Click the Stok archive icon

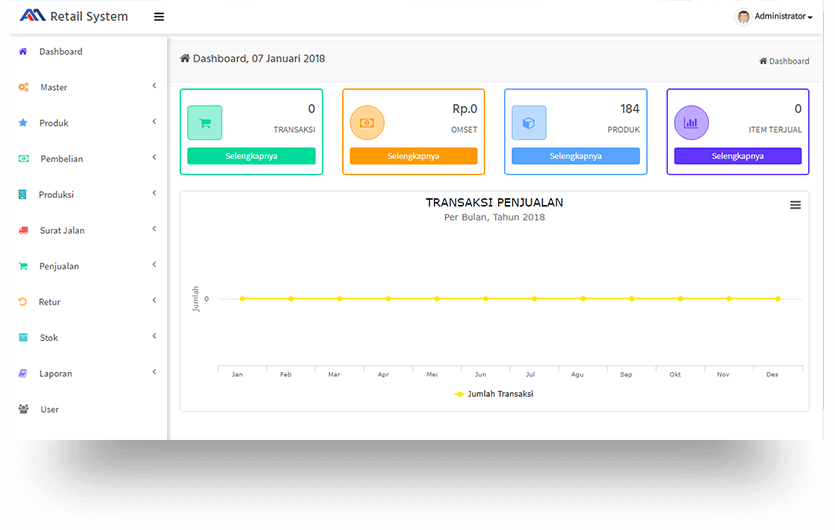pyautogui.click(x=23, y=337)
